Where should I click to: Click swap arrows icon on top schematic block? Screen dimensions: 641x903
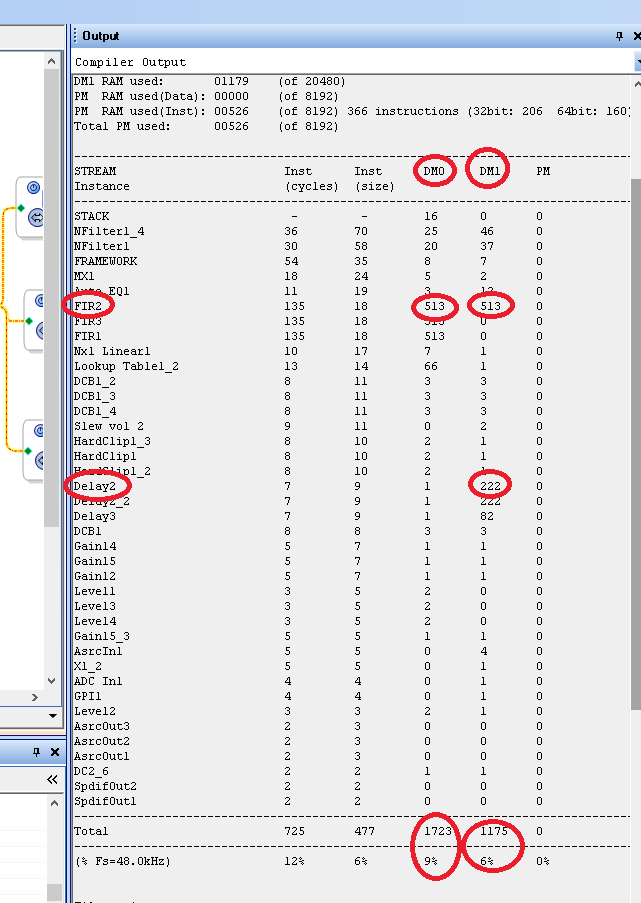35,216
